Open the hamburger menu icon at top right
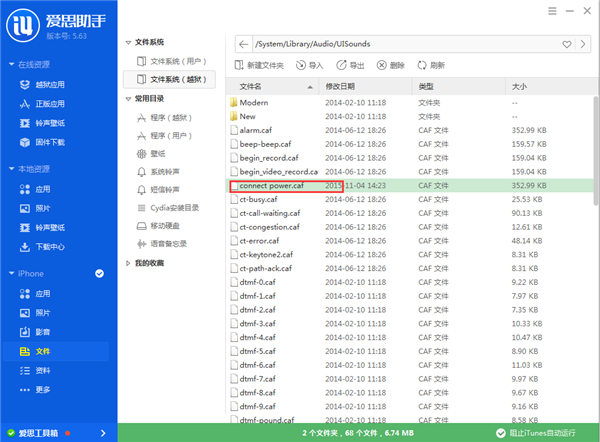This screenshot has height=442, width=600. coord(552,11)
